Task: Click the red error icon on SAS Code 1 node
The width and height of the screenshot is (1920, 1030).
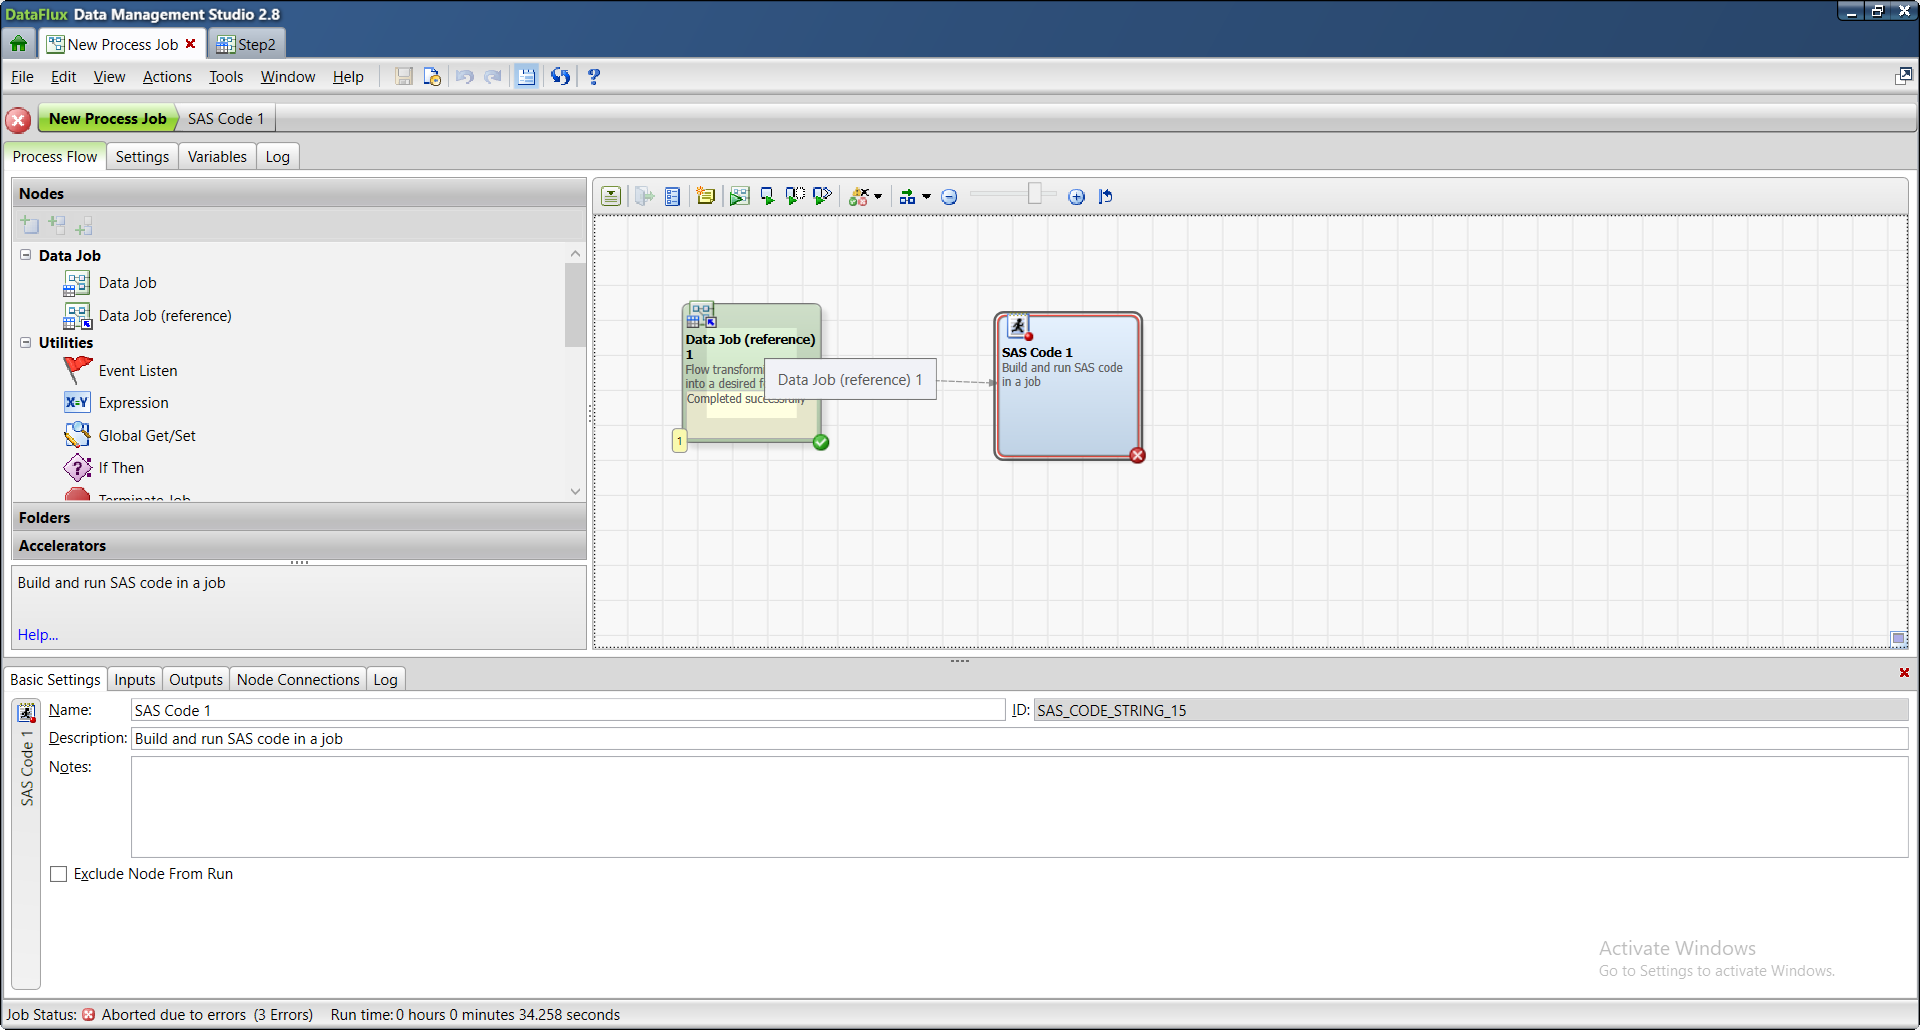Action: click(x=1137, y=456)
